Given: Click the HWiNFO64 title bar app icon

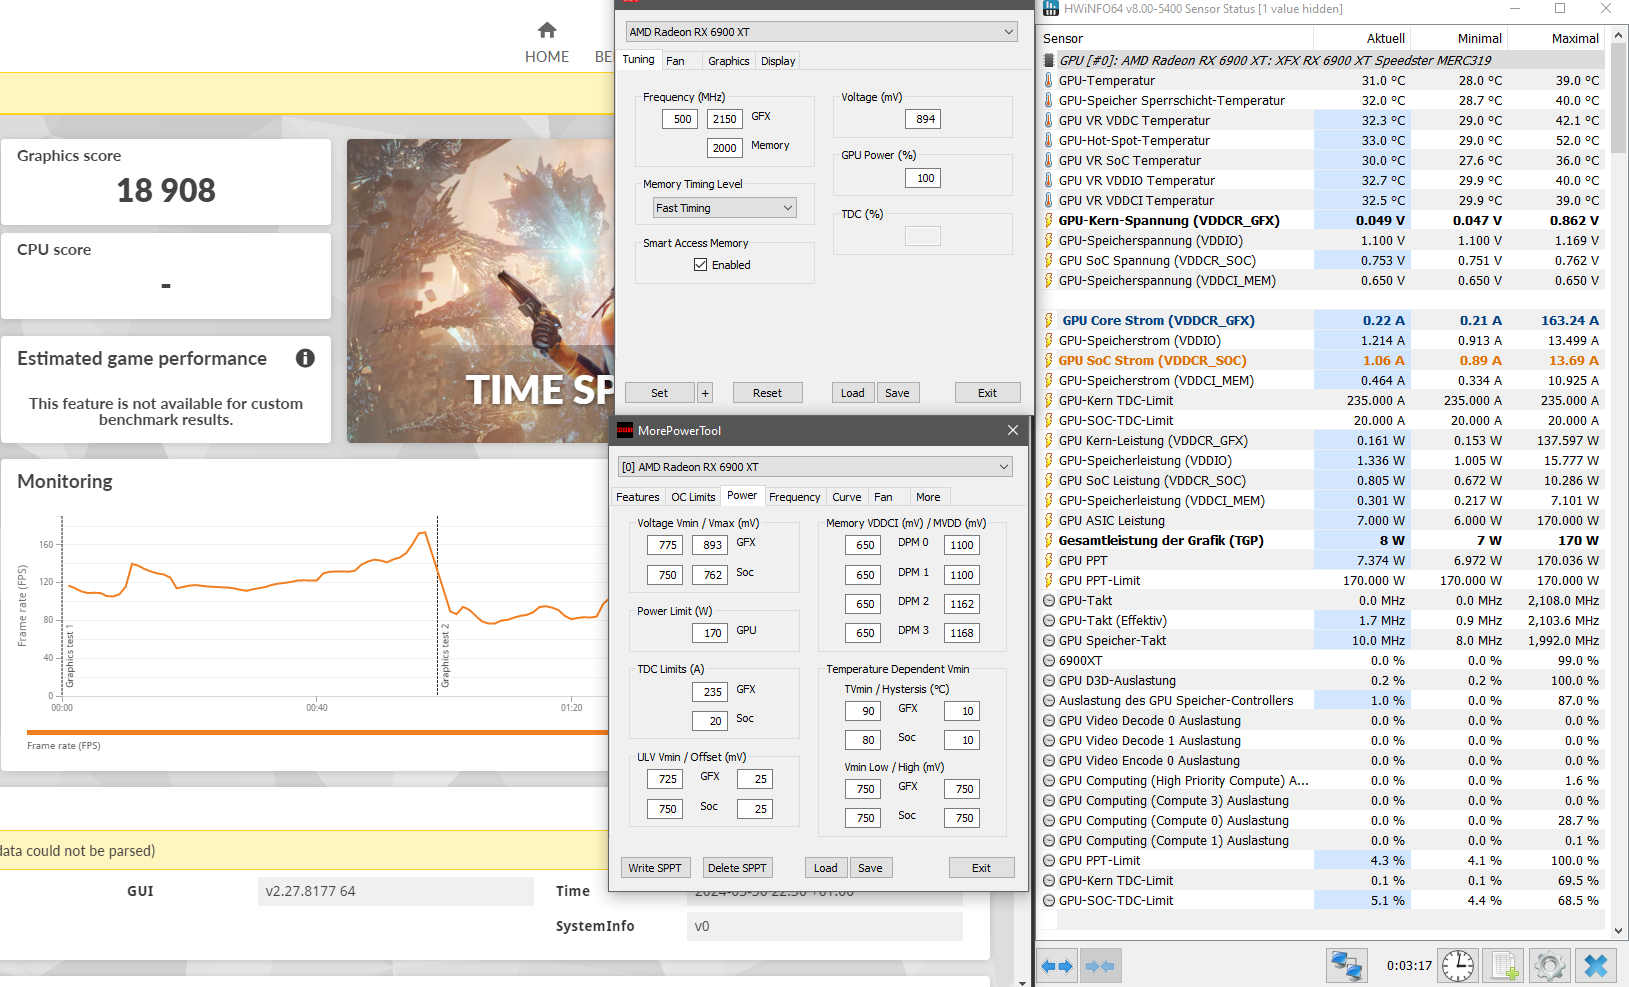Looking at the screenshot, I should pyautogui.click(x=1050, y=9).
